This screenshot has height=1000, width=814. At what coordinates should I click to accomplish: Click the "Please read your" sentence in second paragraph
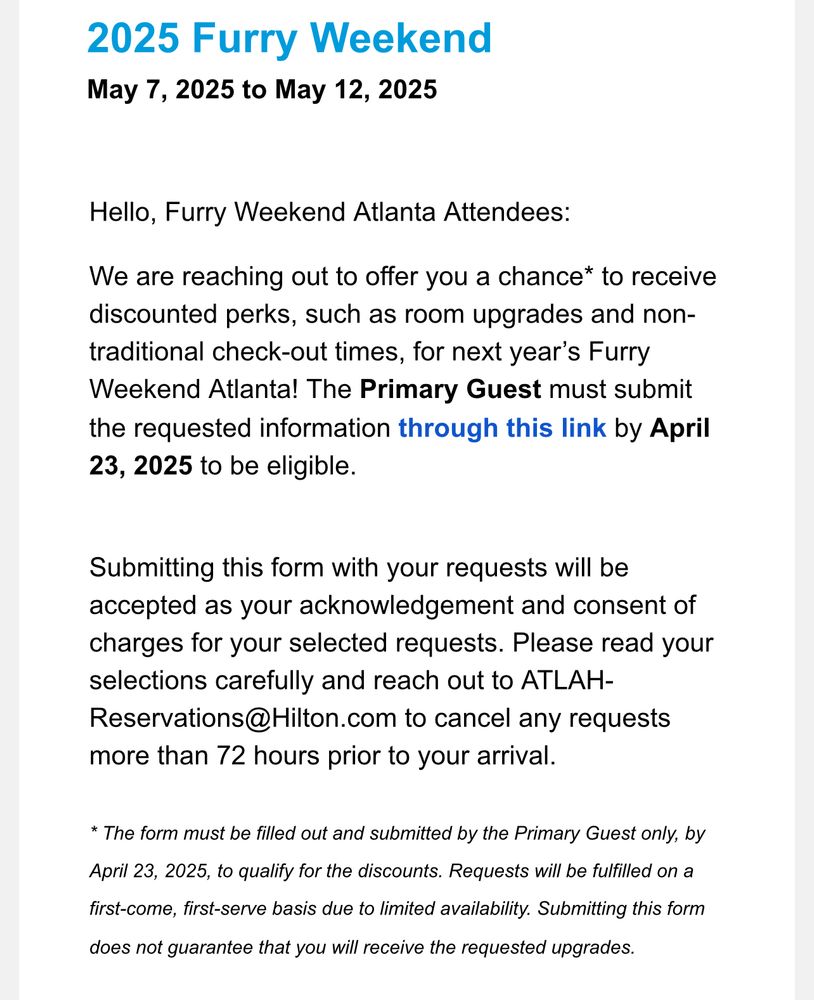(x=612, y=643)
